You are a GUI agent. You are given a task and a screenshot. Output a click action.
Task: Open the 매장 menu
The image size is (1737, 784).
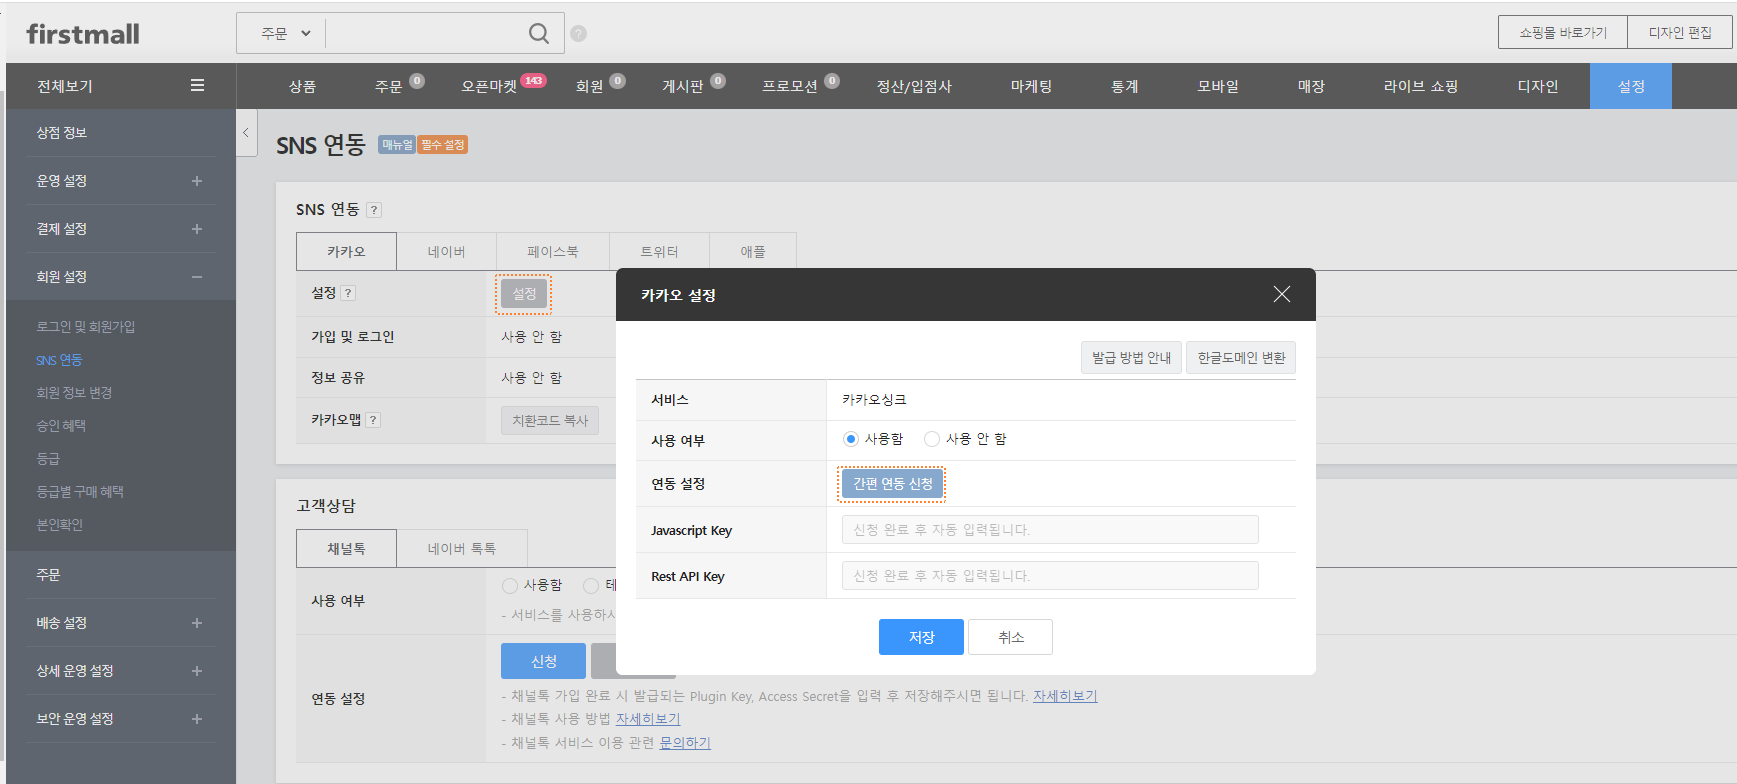tap(1311, 87)
